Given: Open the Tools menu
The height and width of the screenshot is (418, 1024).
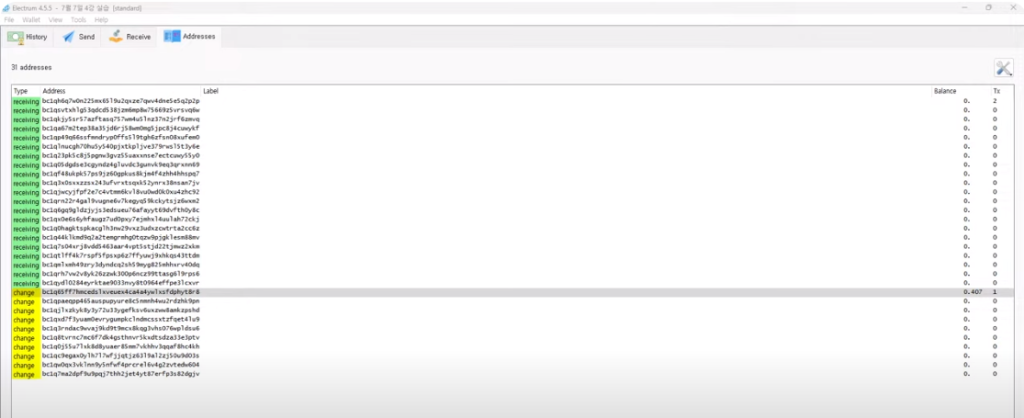Looking at the screenshot, I should click(78, 20).
